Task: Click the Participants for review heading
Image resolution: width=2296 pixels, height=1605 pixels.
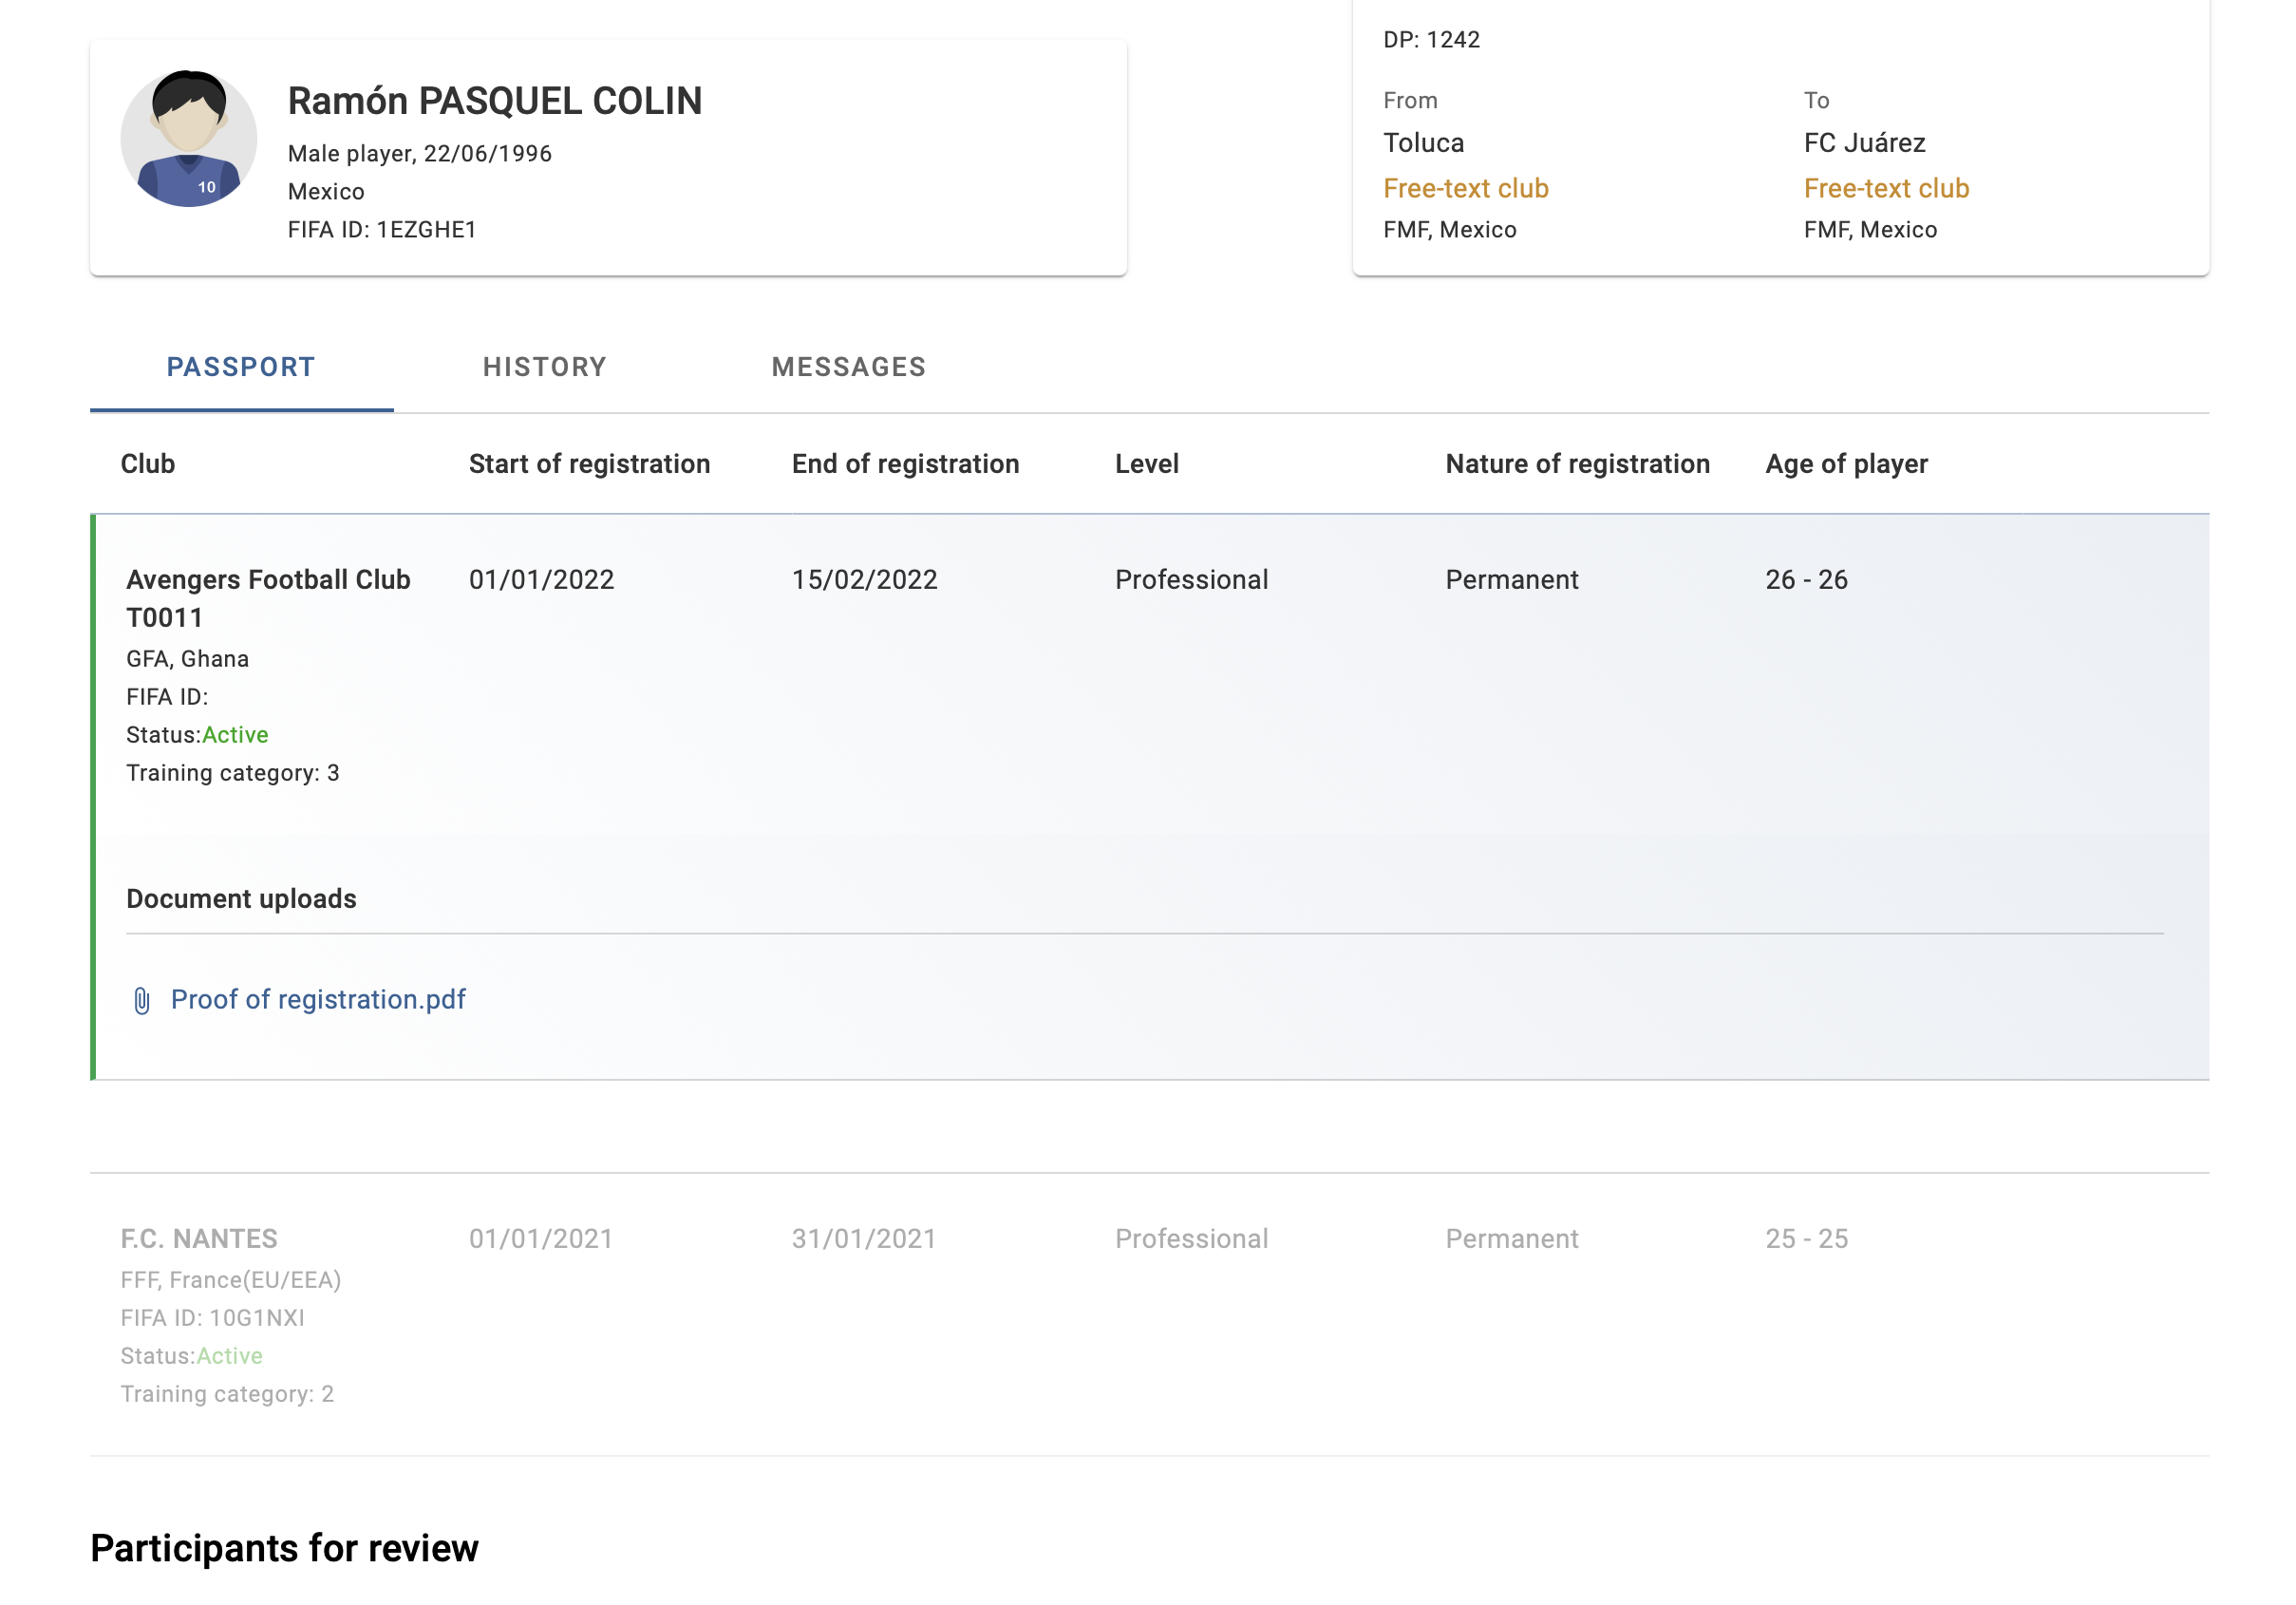Action: [x=285, y=1548]
